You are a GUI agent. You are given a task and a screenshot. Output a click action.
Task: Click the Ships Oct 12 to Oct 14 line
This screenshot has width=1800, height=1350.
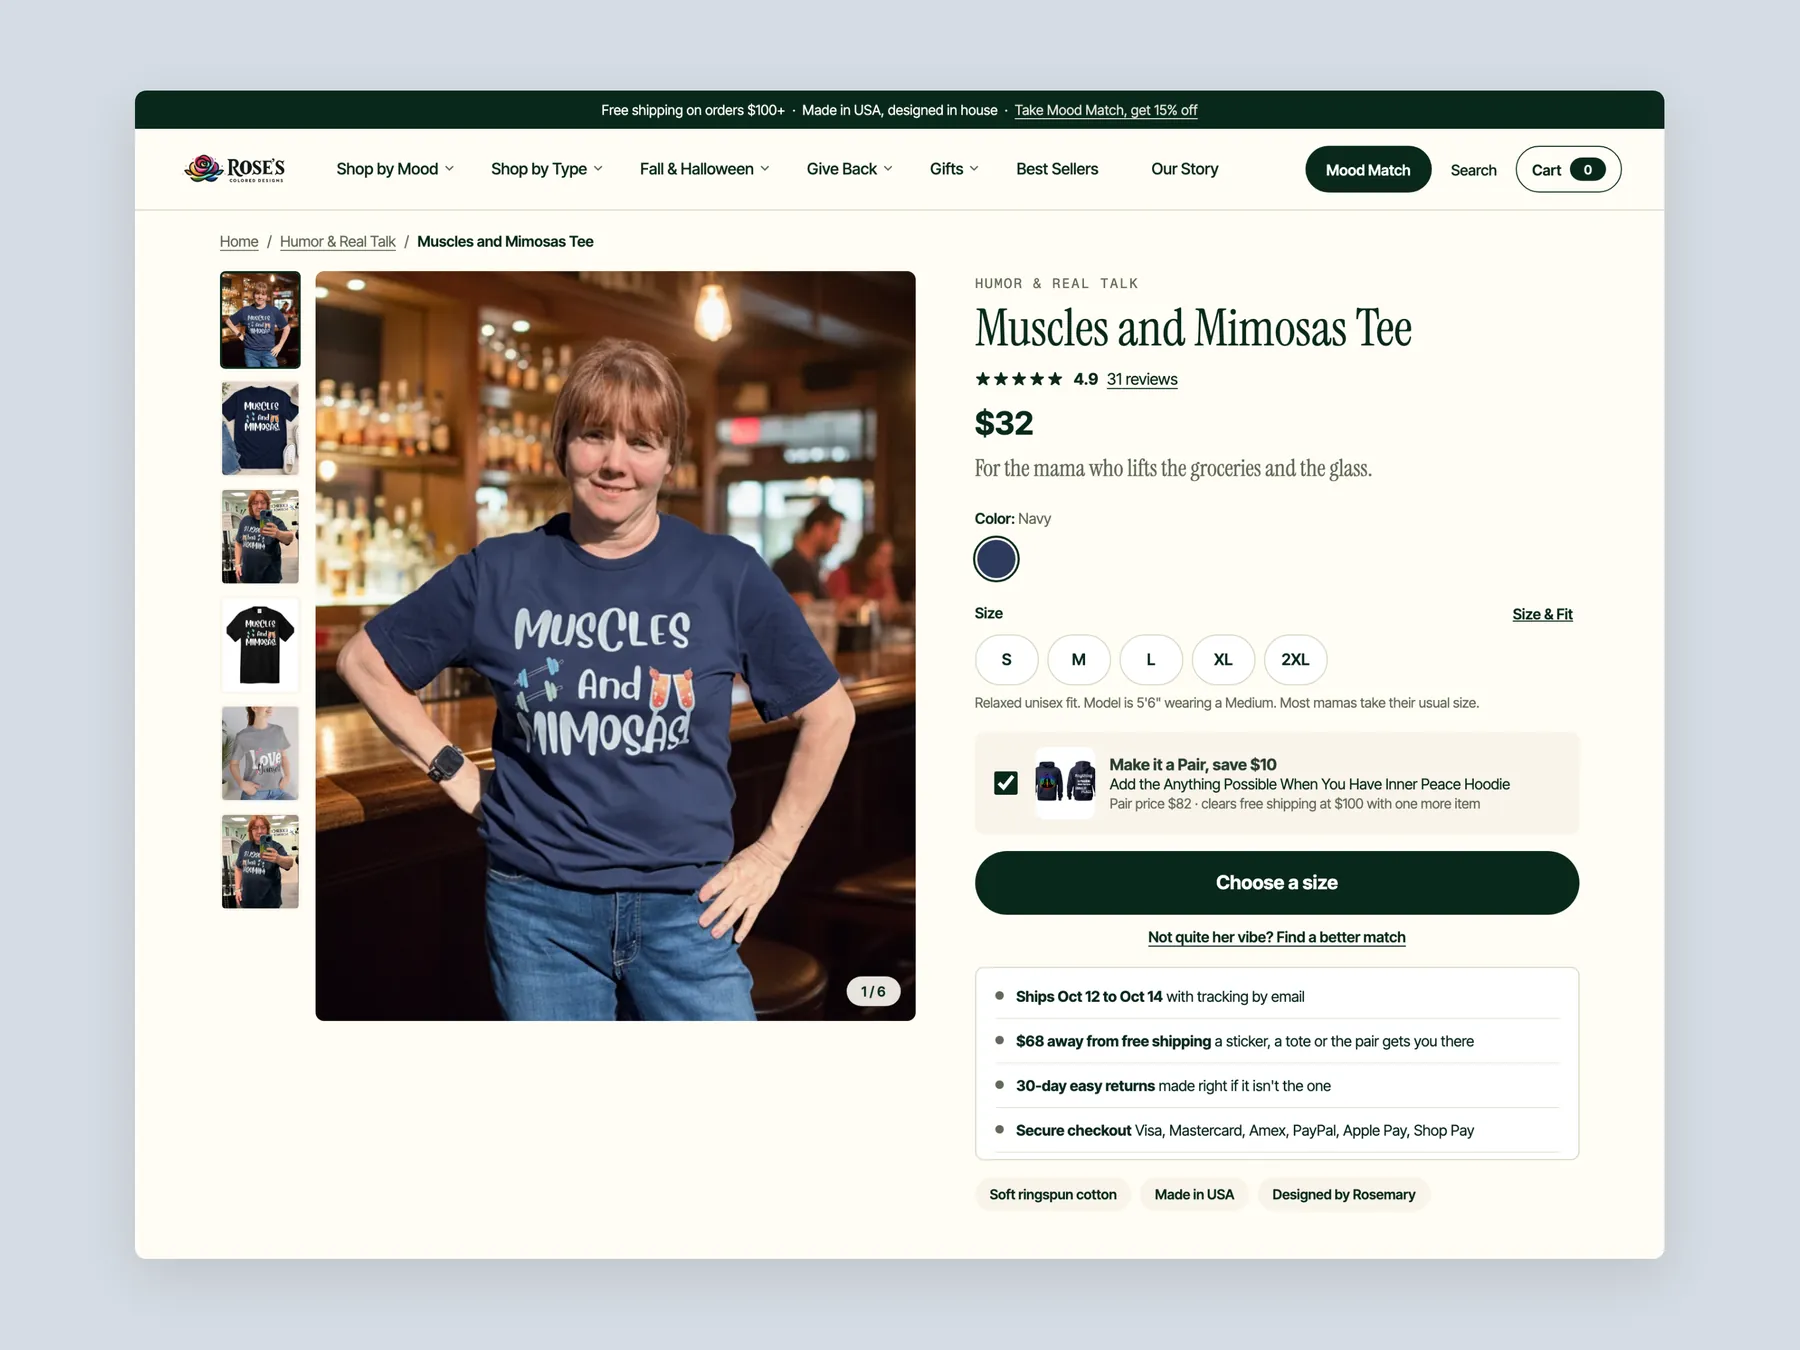[x=1277, y=997]
